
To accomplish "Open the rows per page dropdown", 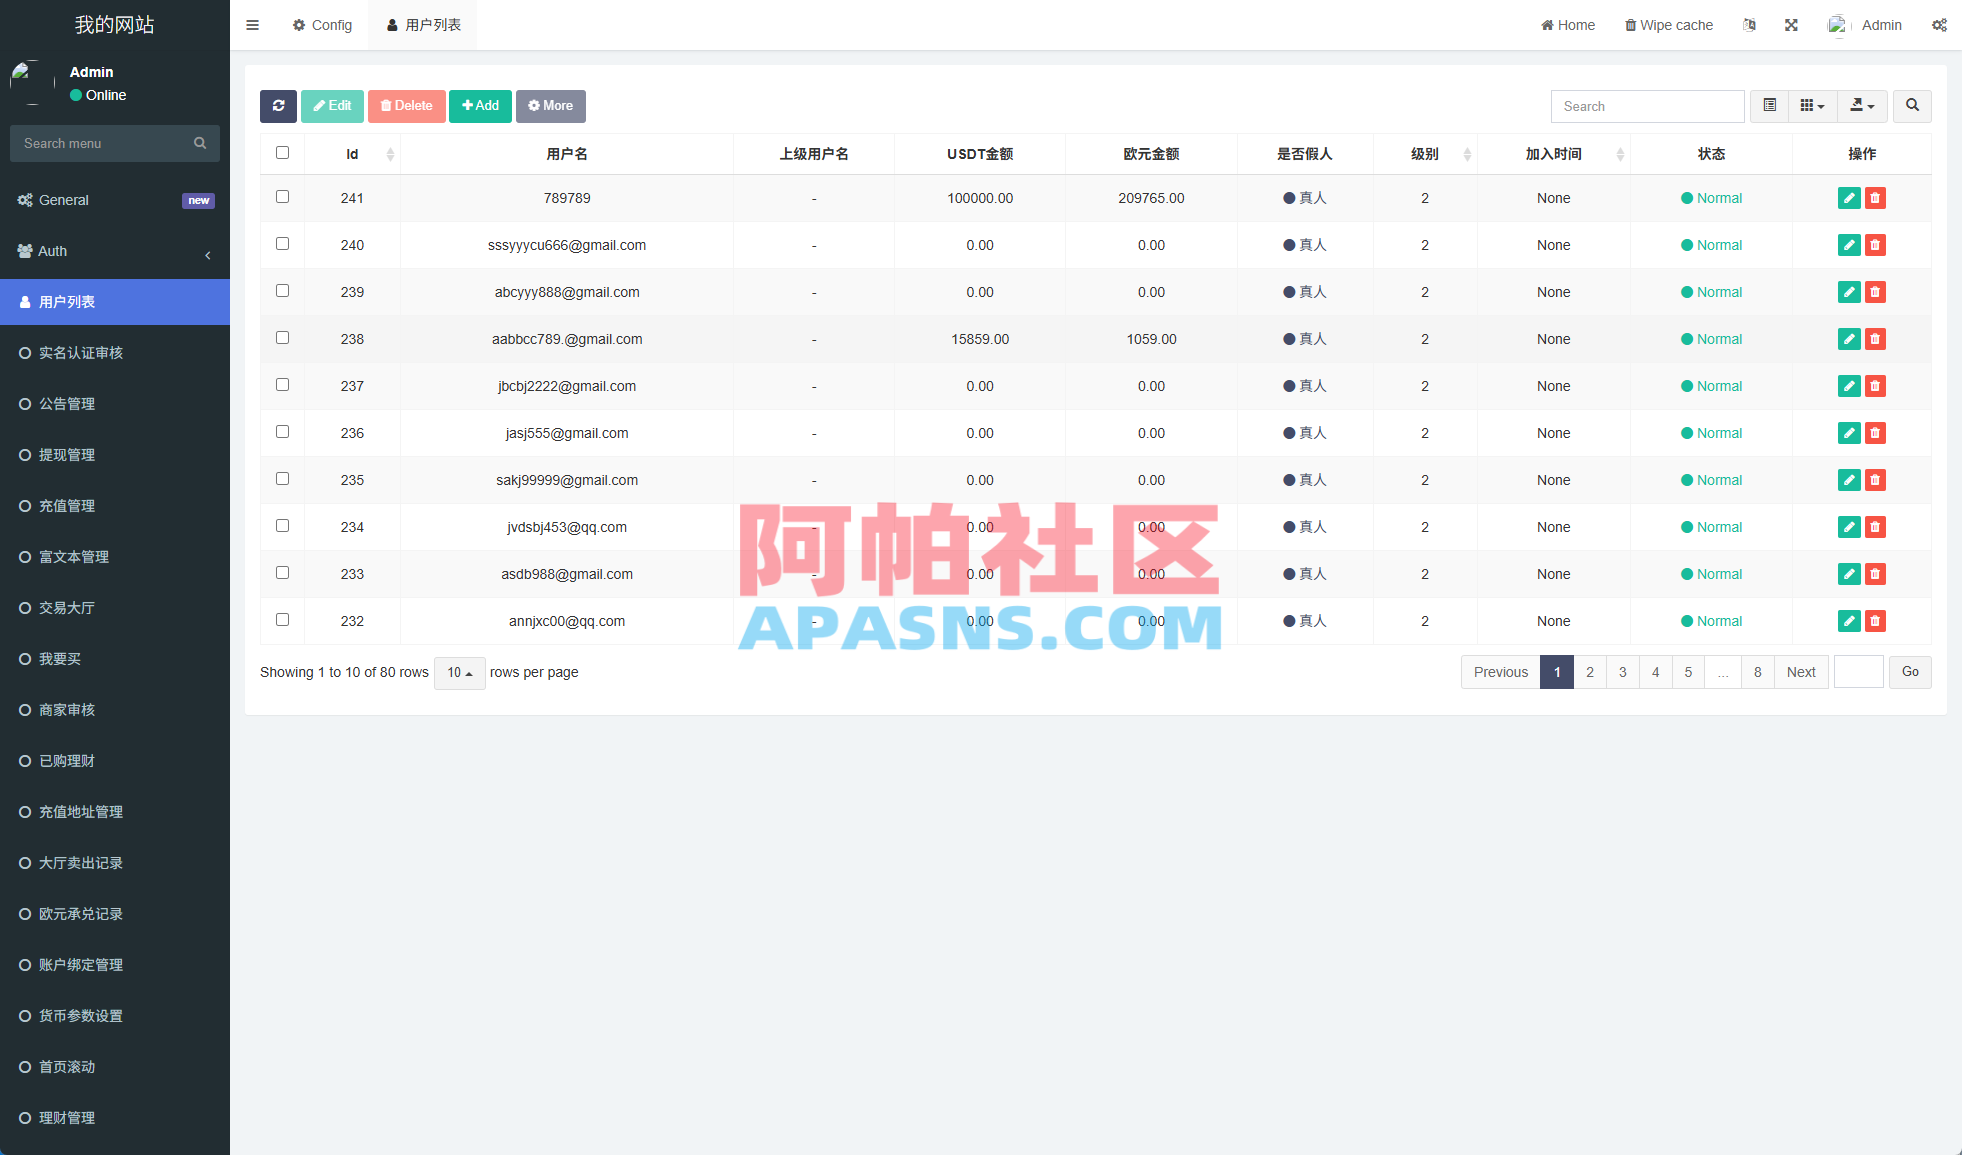I will pyautogui.click(x=459, y=673).
